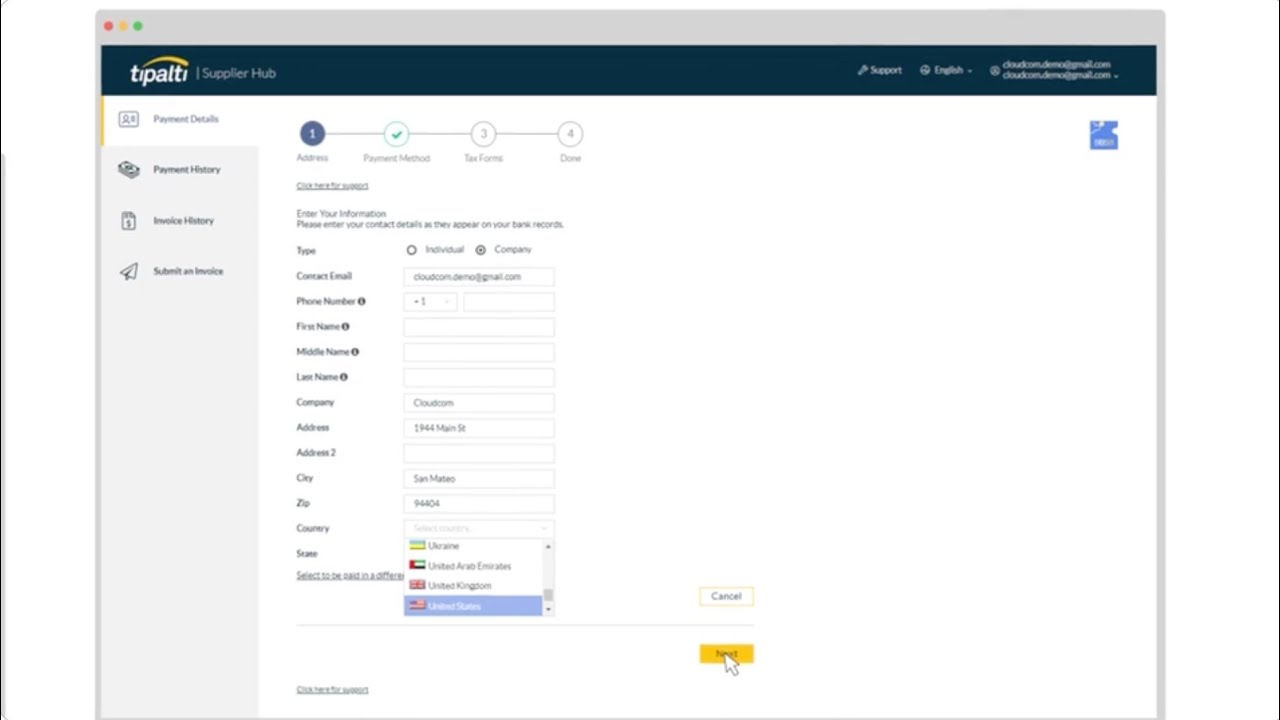Expand the phone number country code dropdown
This screenshot has width=1280, height=720.
click(x=446, y=301)
